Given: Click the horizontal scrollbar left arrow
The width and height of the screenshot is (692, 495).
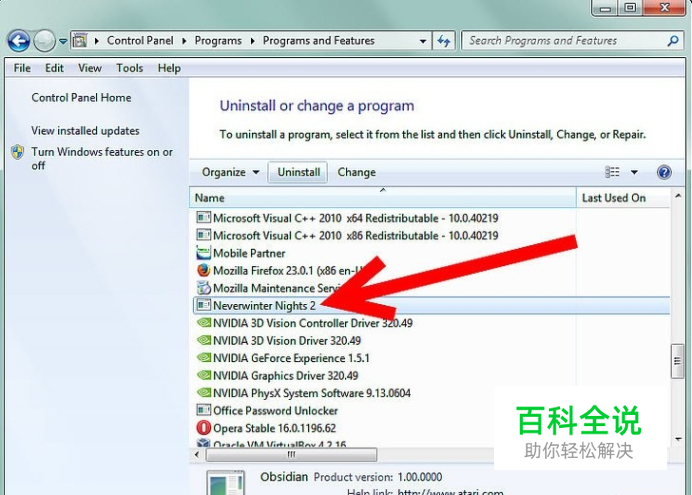Looking at the screenshot, I should pos(197,454).
